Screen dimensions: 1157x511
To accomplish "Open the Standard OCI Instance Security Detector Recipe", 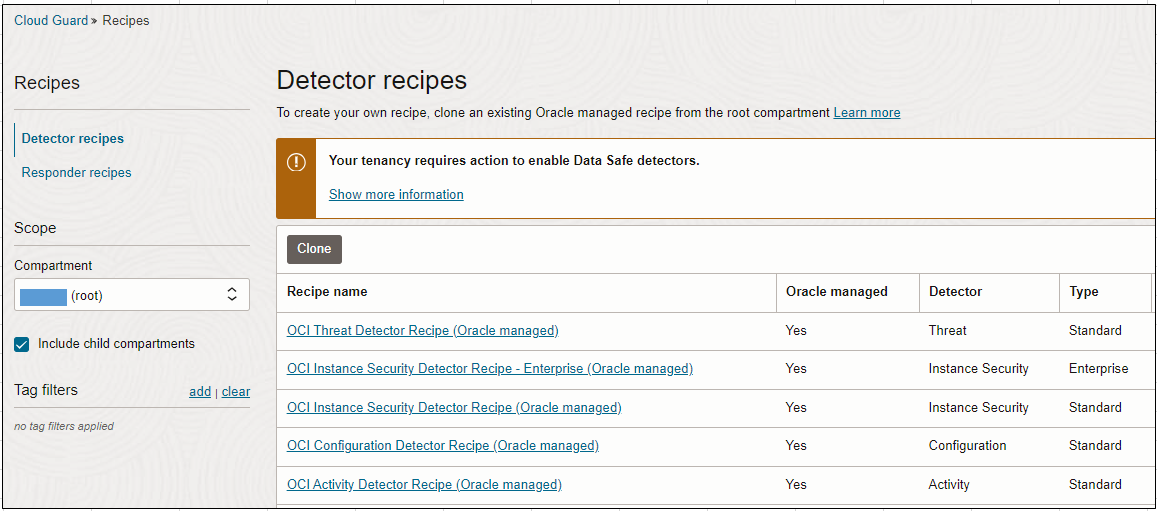I will click(x=454, y=407).
